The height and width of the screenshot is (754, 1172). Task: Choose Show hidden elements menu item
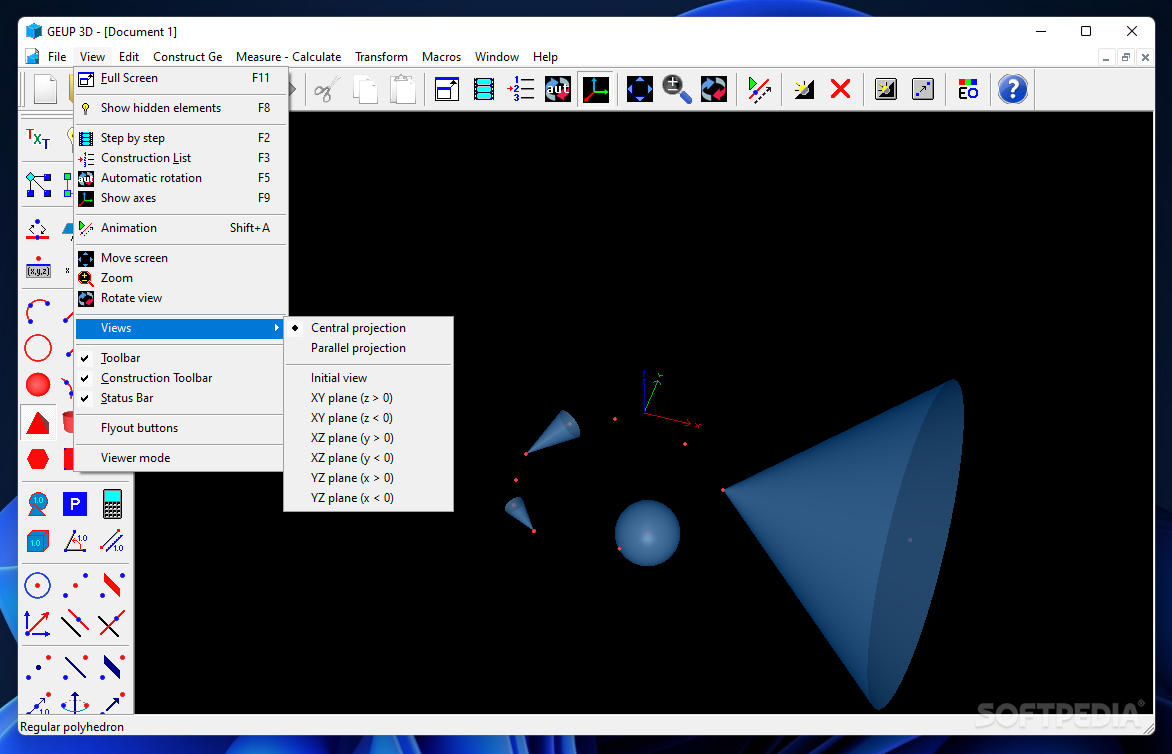[179, 108]
